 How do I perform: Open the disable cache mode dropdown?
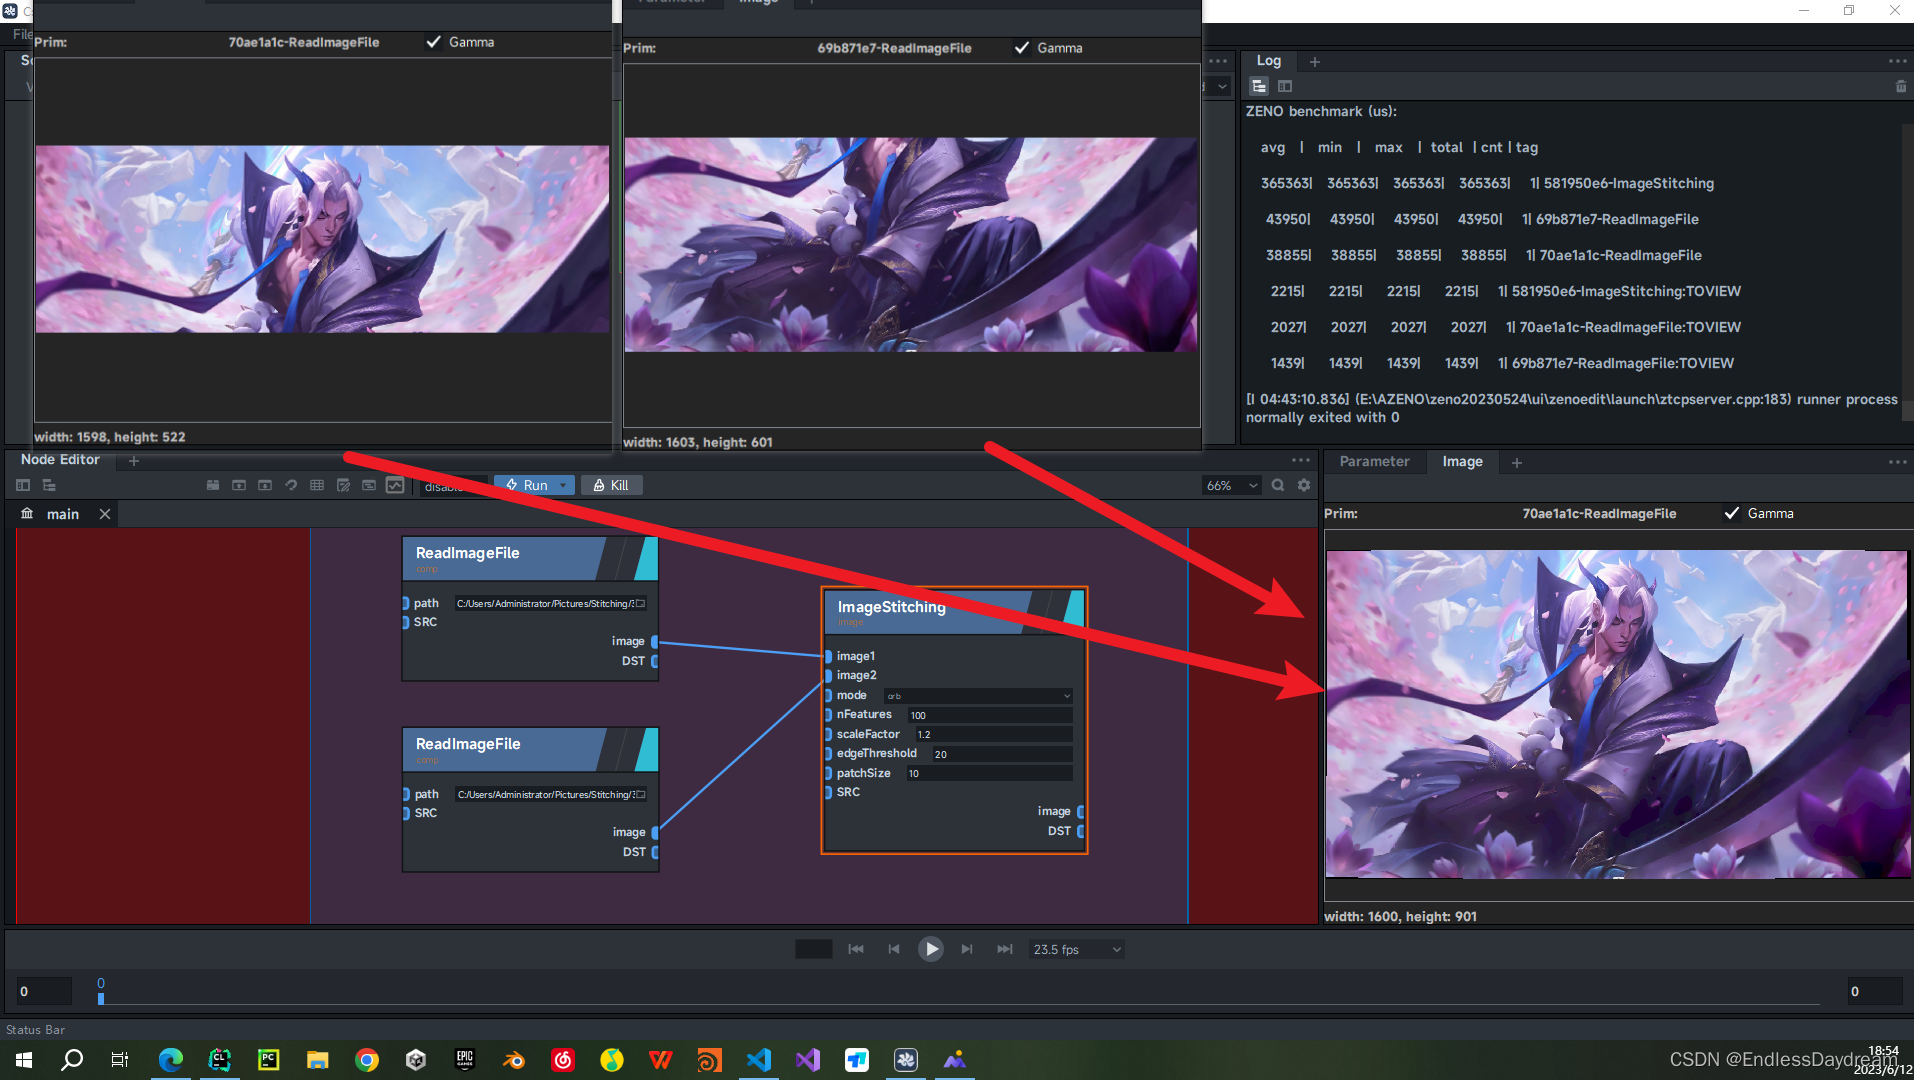pos(452,486)
